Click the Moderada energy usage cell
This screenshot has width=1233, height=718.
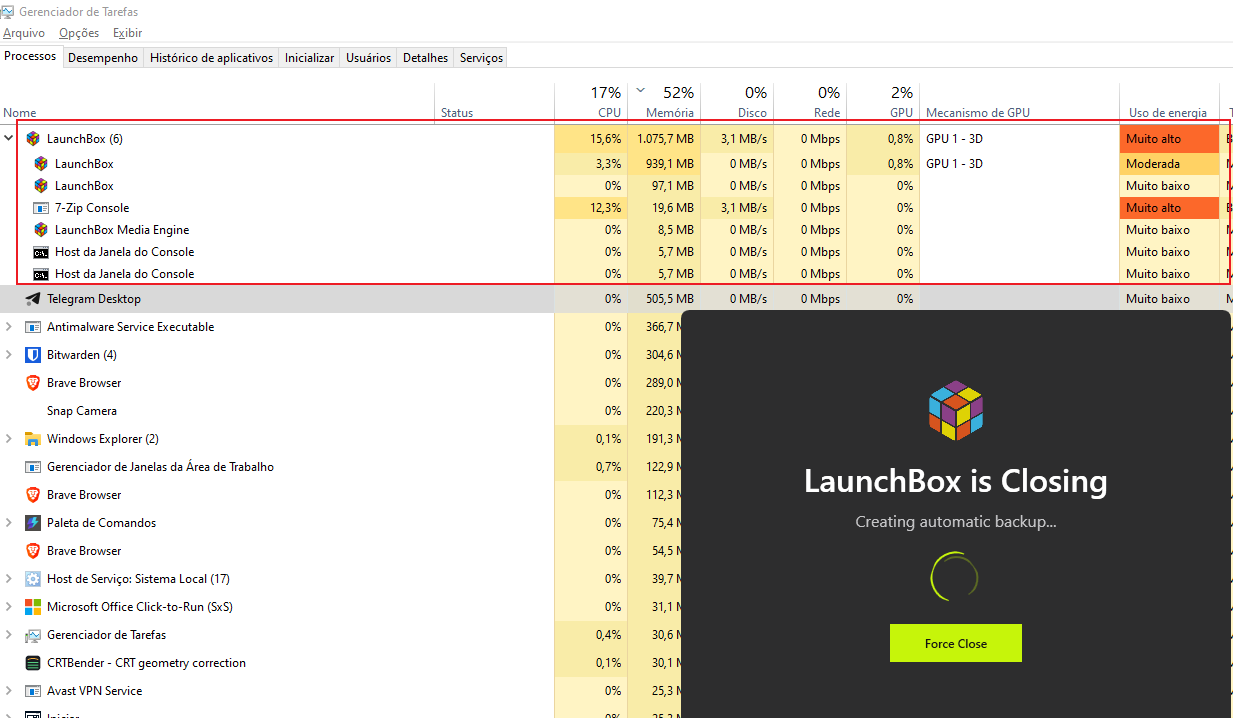(1169, 164)
